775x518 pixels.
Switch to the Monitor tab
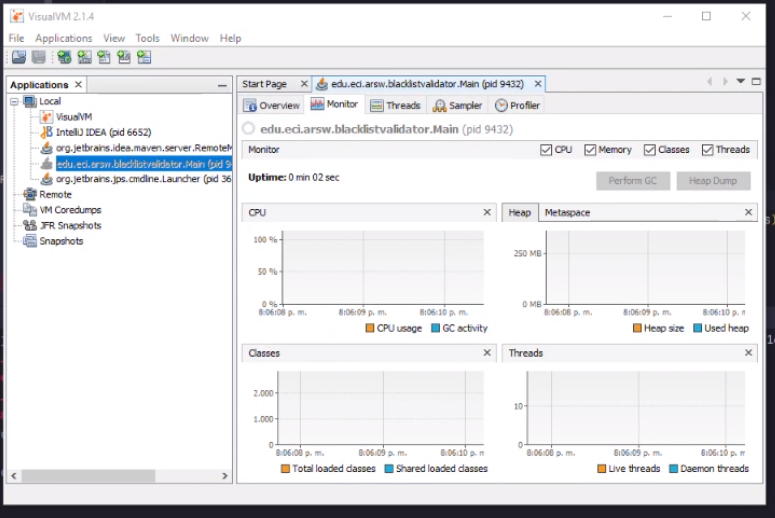335,104
